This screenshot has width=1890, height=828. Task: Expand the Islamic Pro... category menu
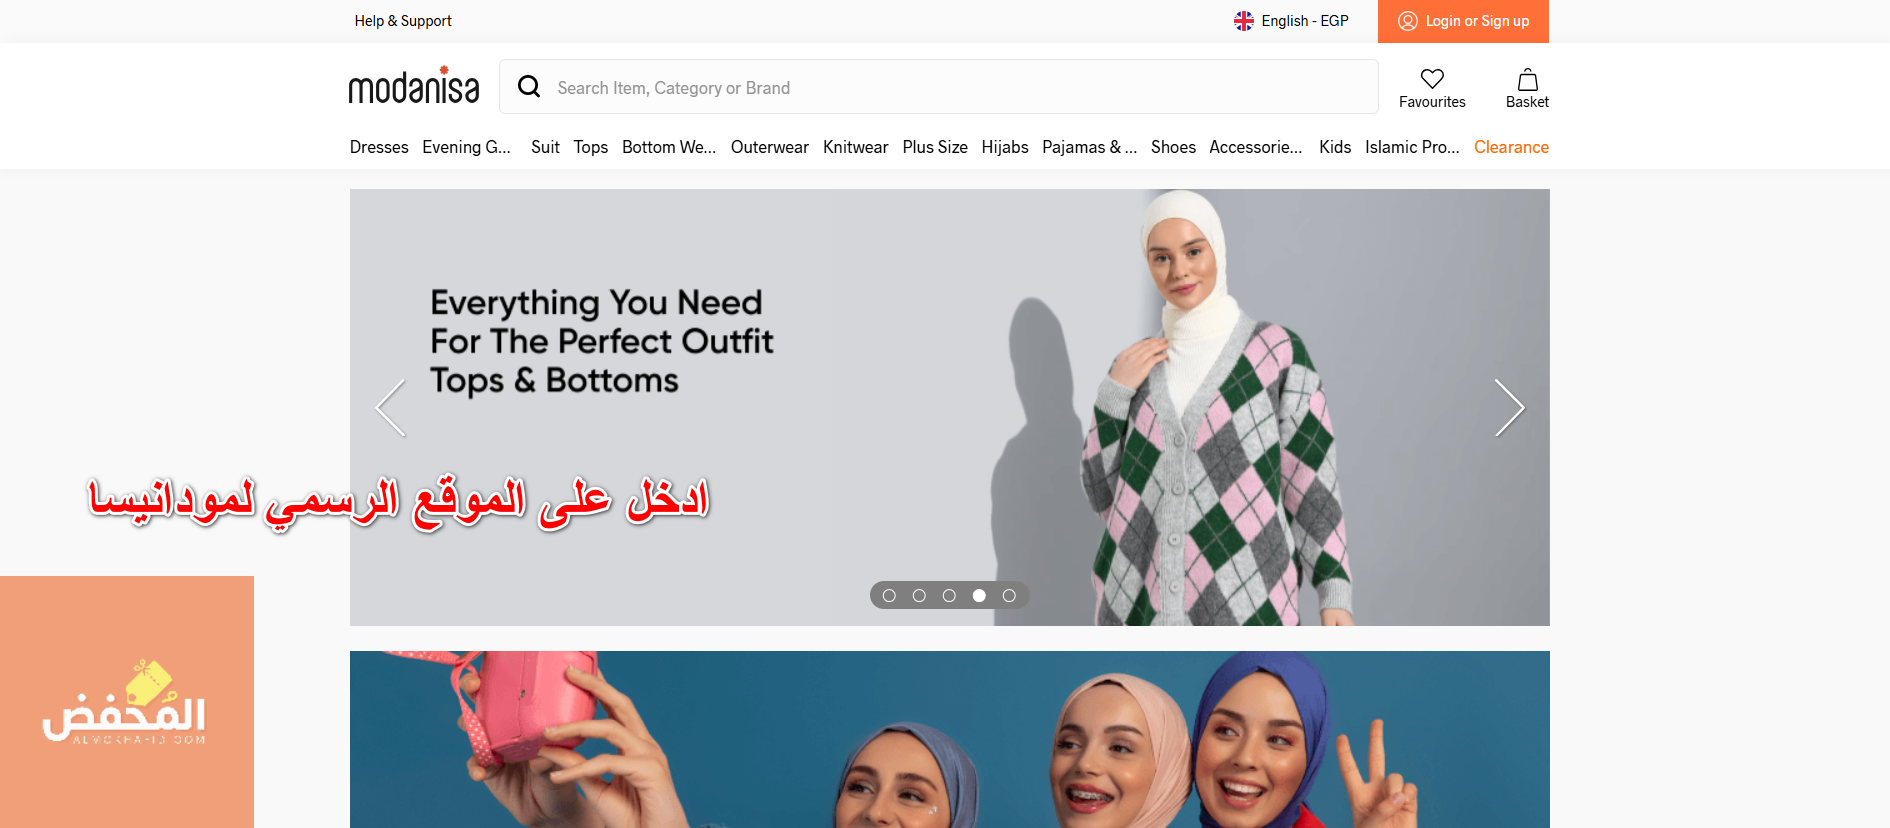(x=1412, y=147)
